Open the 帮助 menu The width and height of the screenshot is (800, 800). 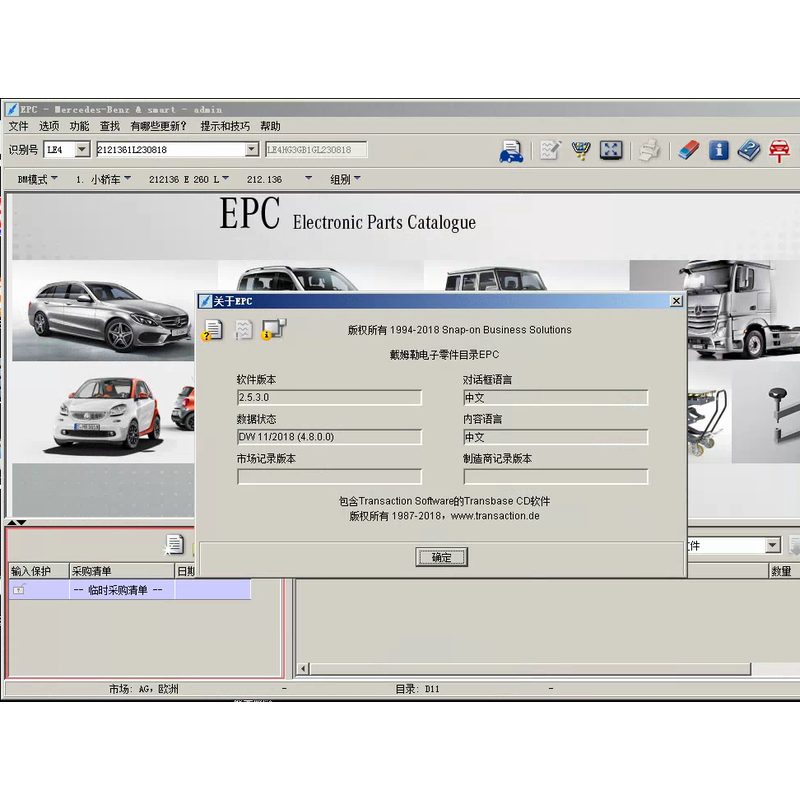270,126
